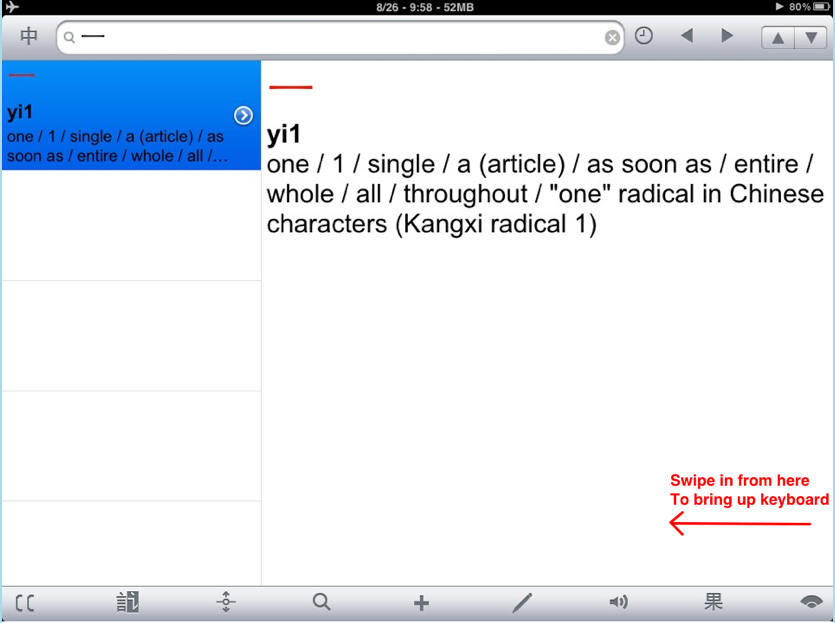Focus the dictionary search field
Image resolution: width=835 pixels, height=623 pixels.
pyautogui.click(x=340, y=37)
